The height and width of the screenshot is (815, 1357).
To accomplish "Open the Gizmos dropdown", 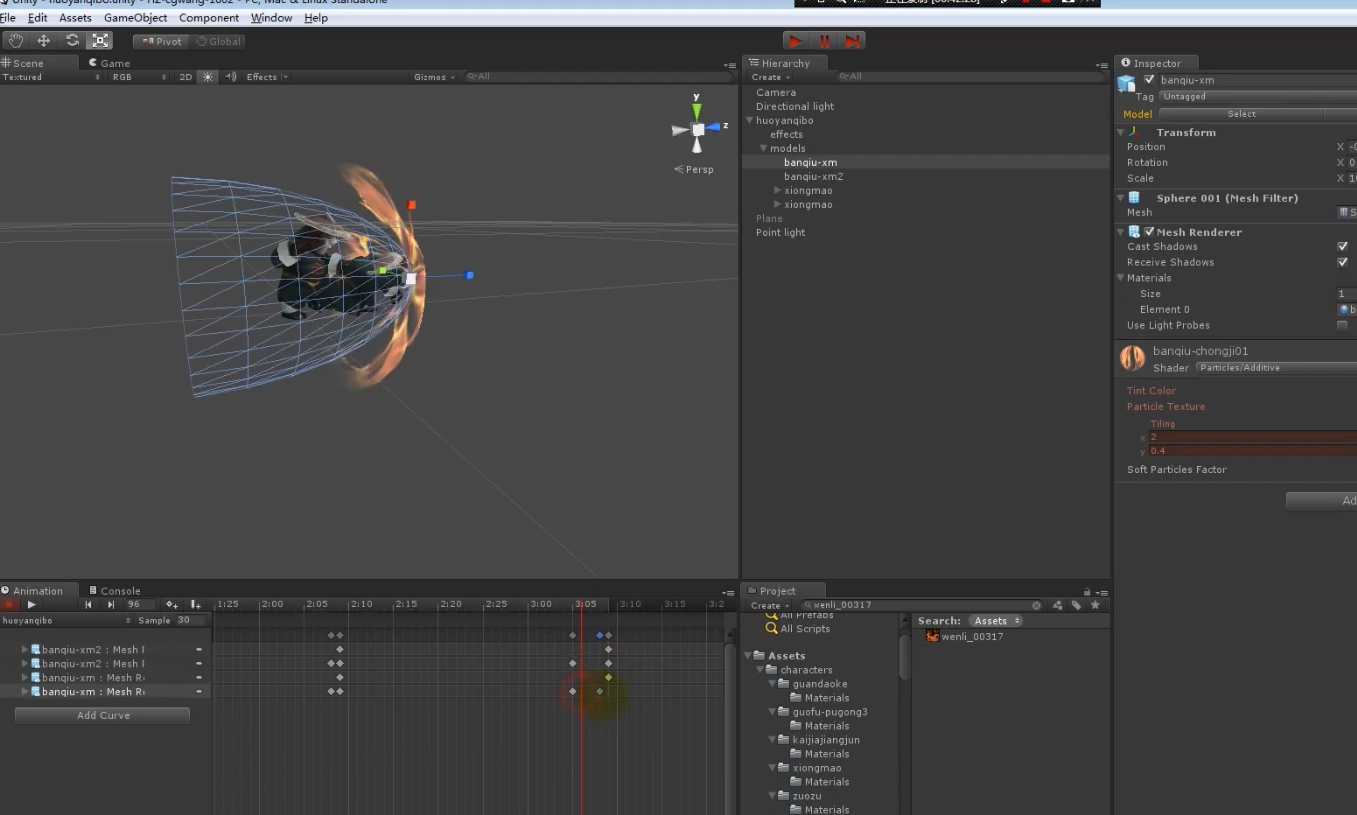I will [434, 77].
